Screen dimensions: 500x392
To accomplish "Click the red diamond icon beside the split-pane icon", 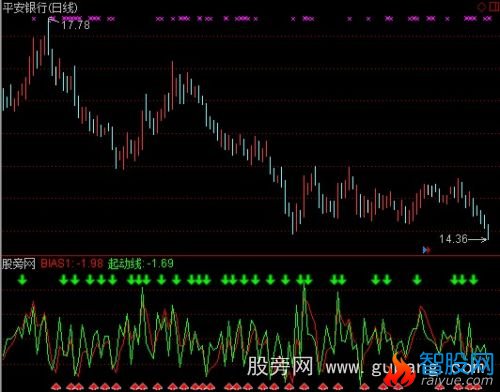I will [482, 7].
